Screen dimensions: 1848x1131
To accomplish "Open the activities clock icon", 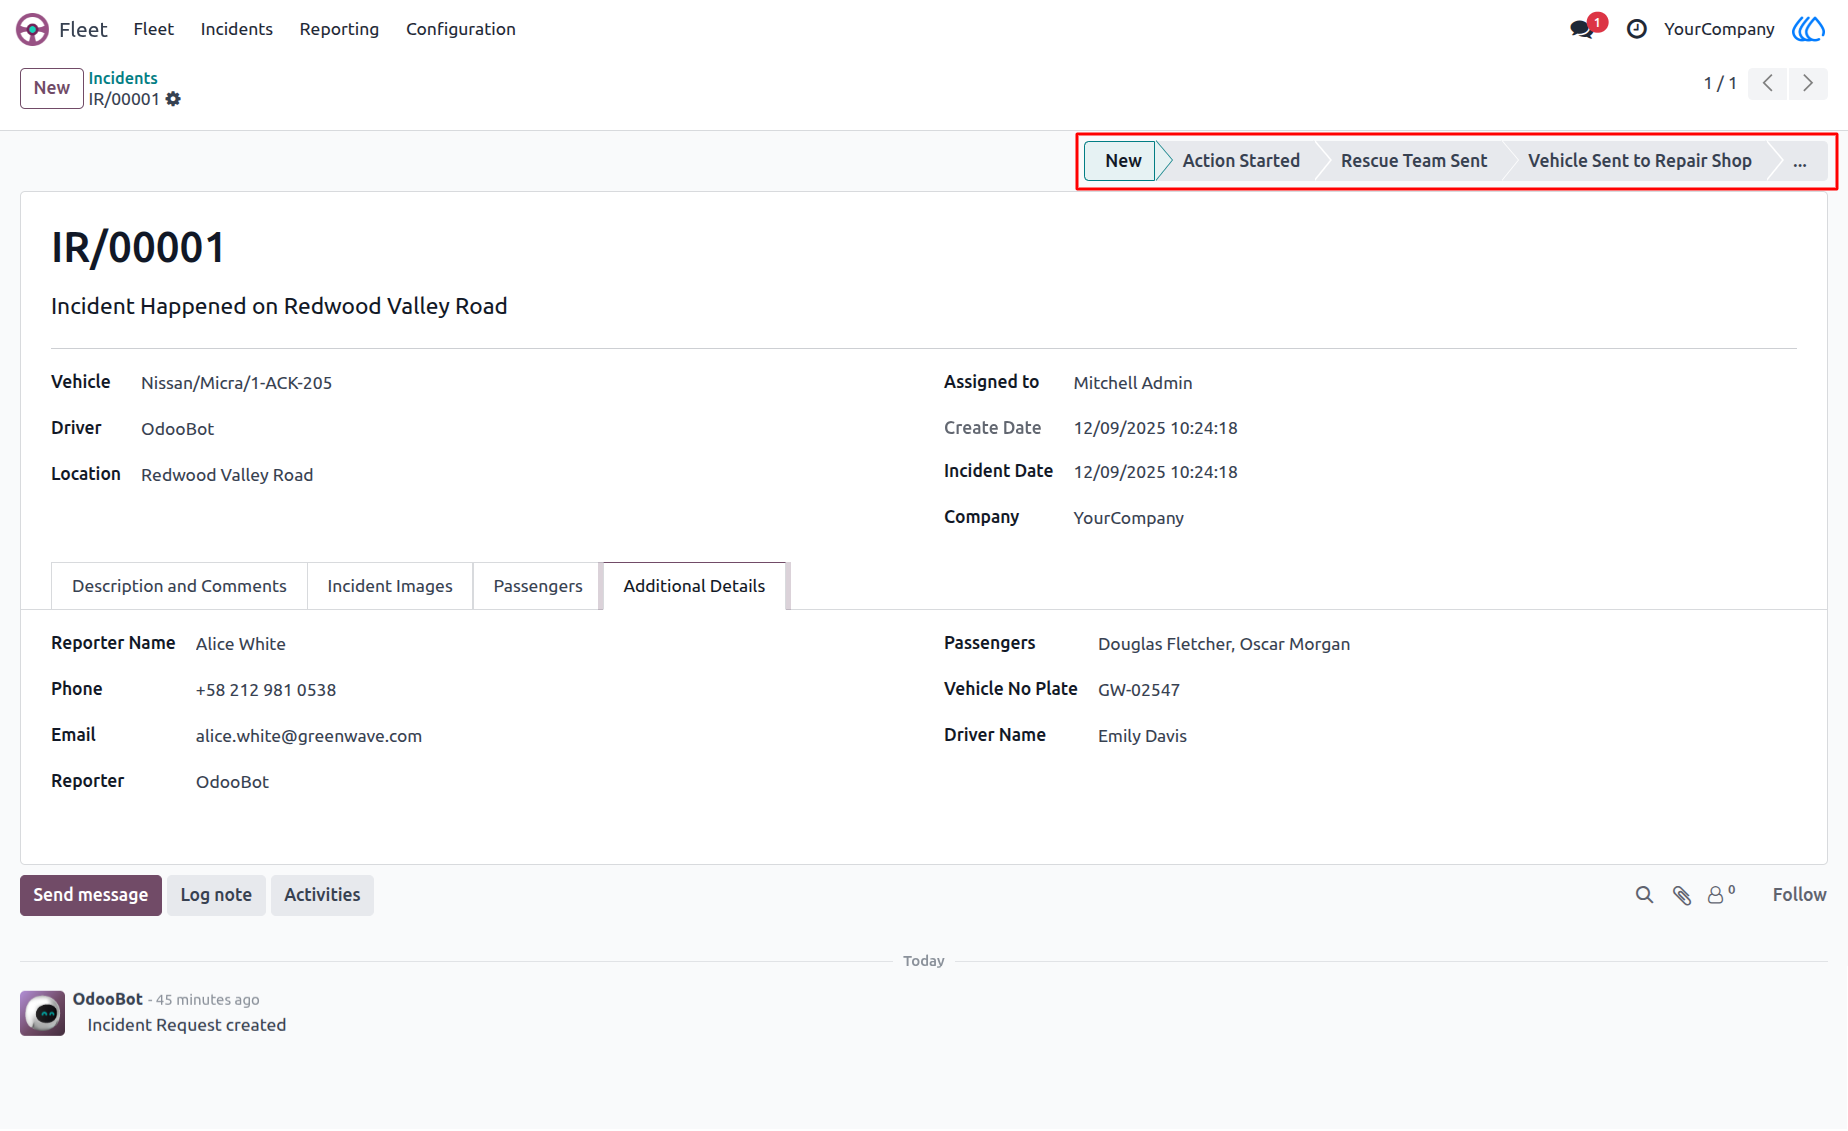I will point(1637,29).
